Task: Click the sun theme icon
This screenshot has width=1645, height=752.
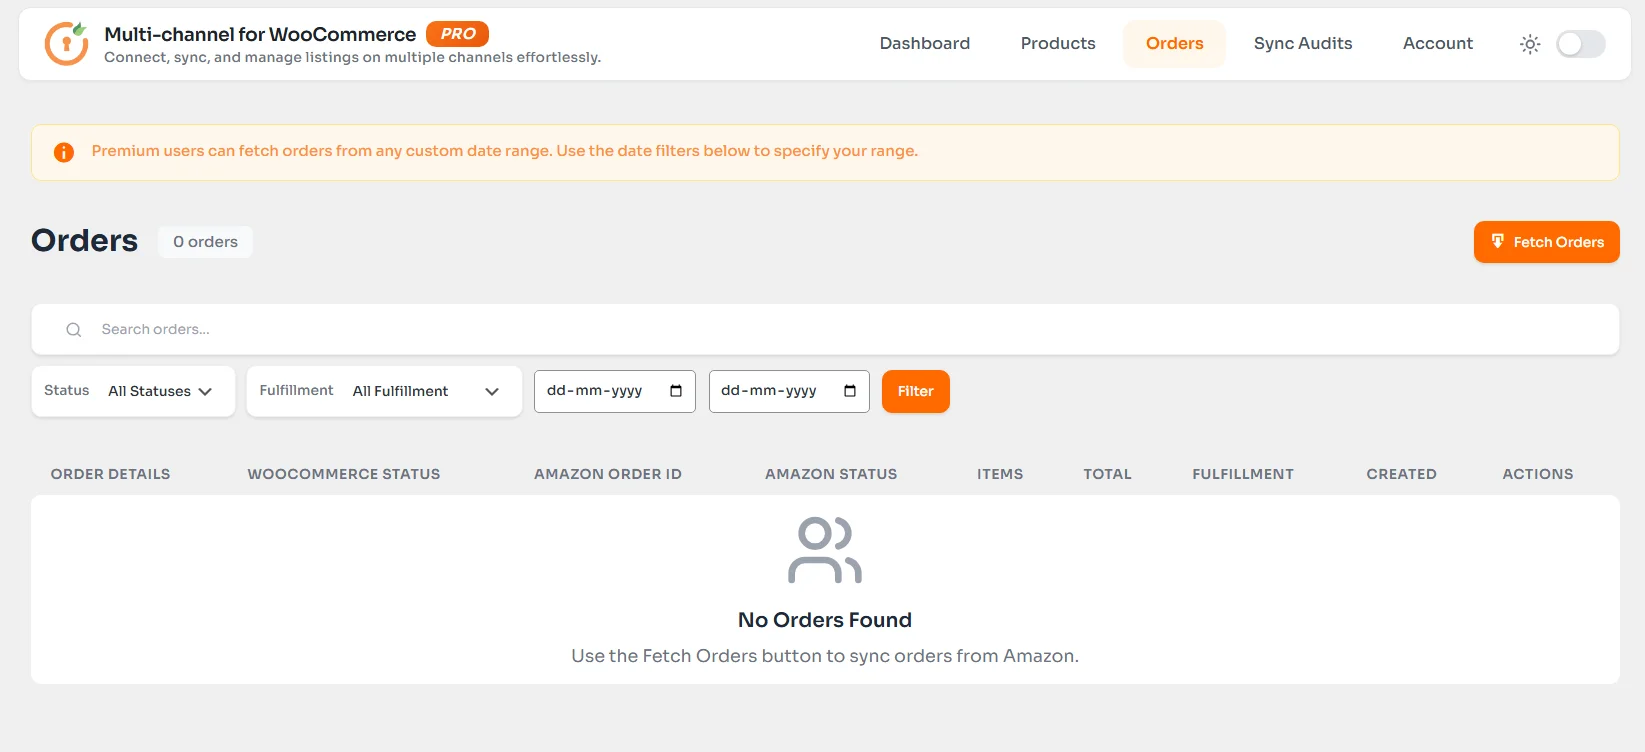Action: coord(1530,44)
